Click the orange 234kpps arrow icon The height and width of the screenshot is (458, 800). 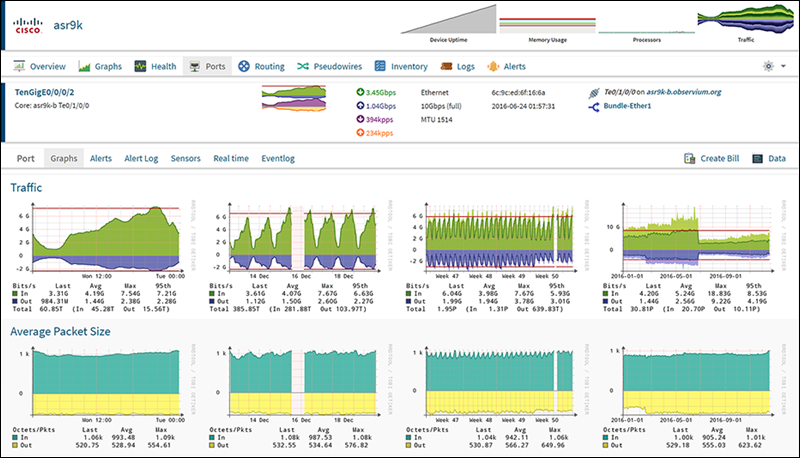(x=360, y=133)
